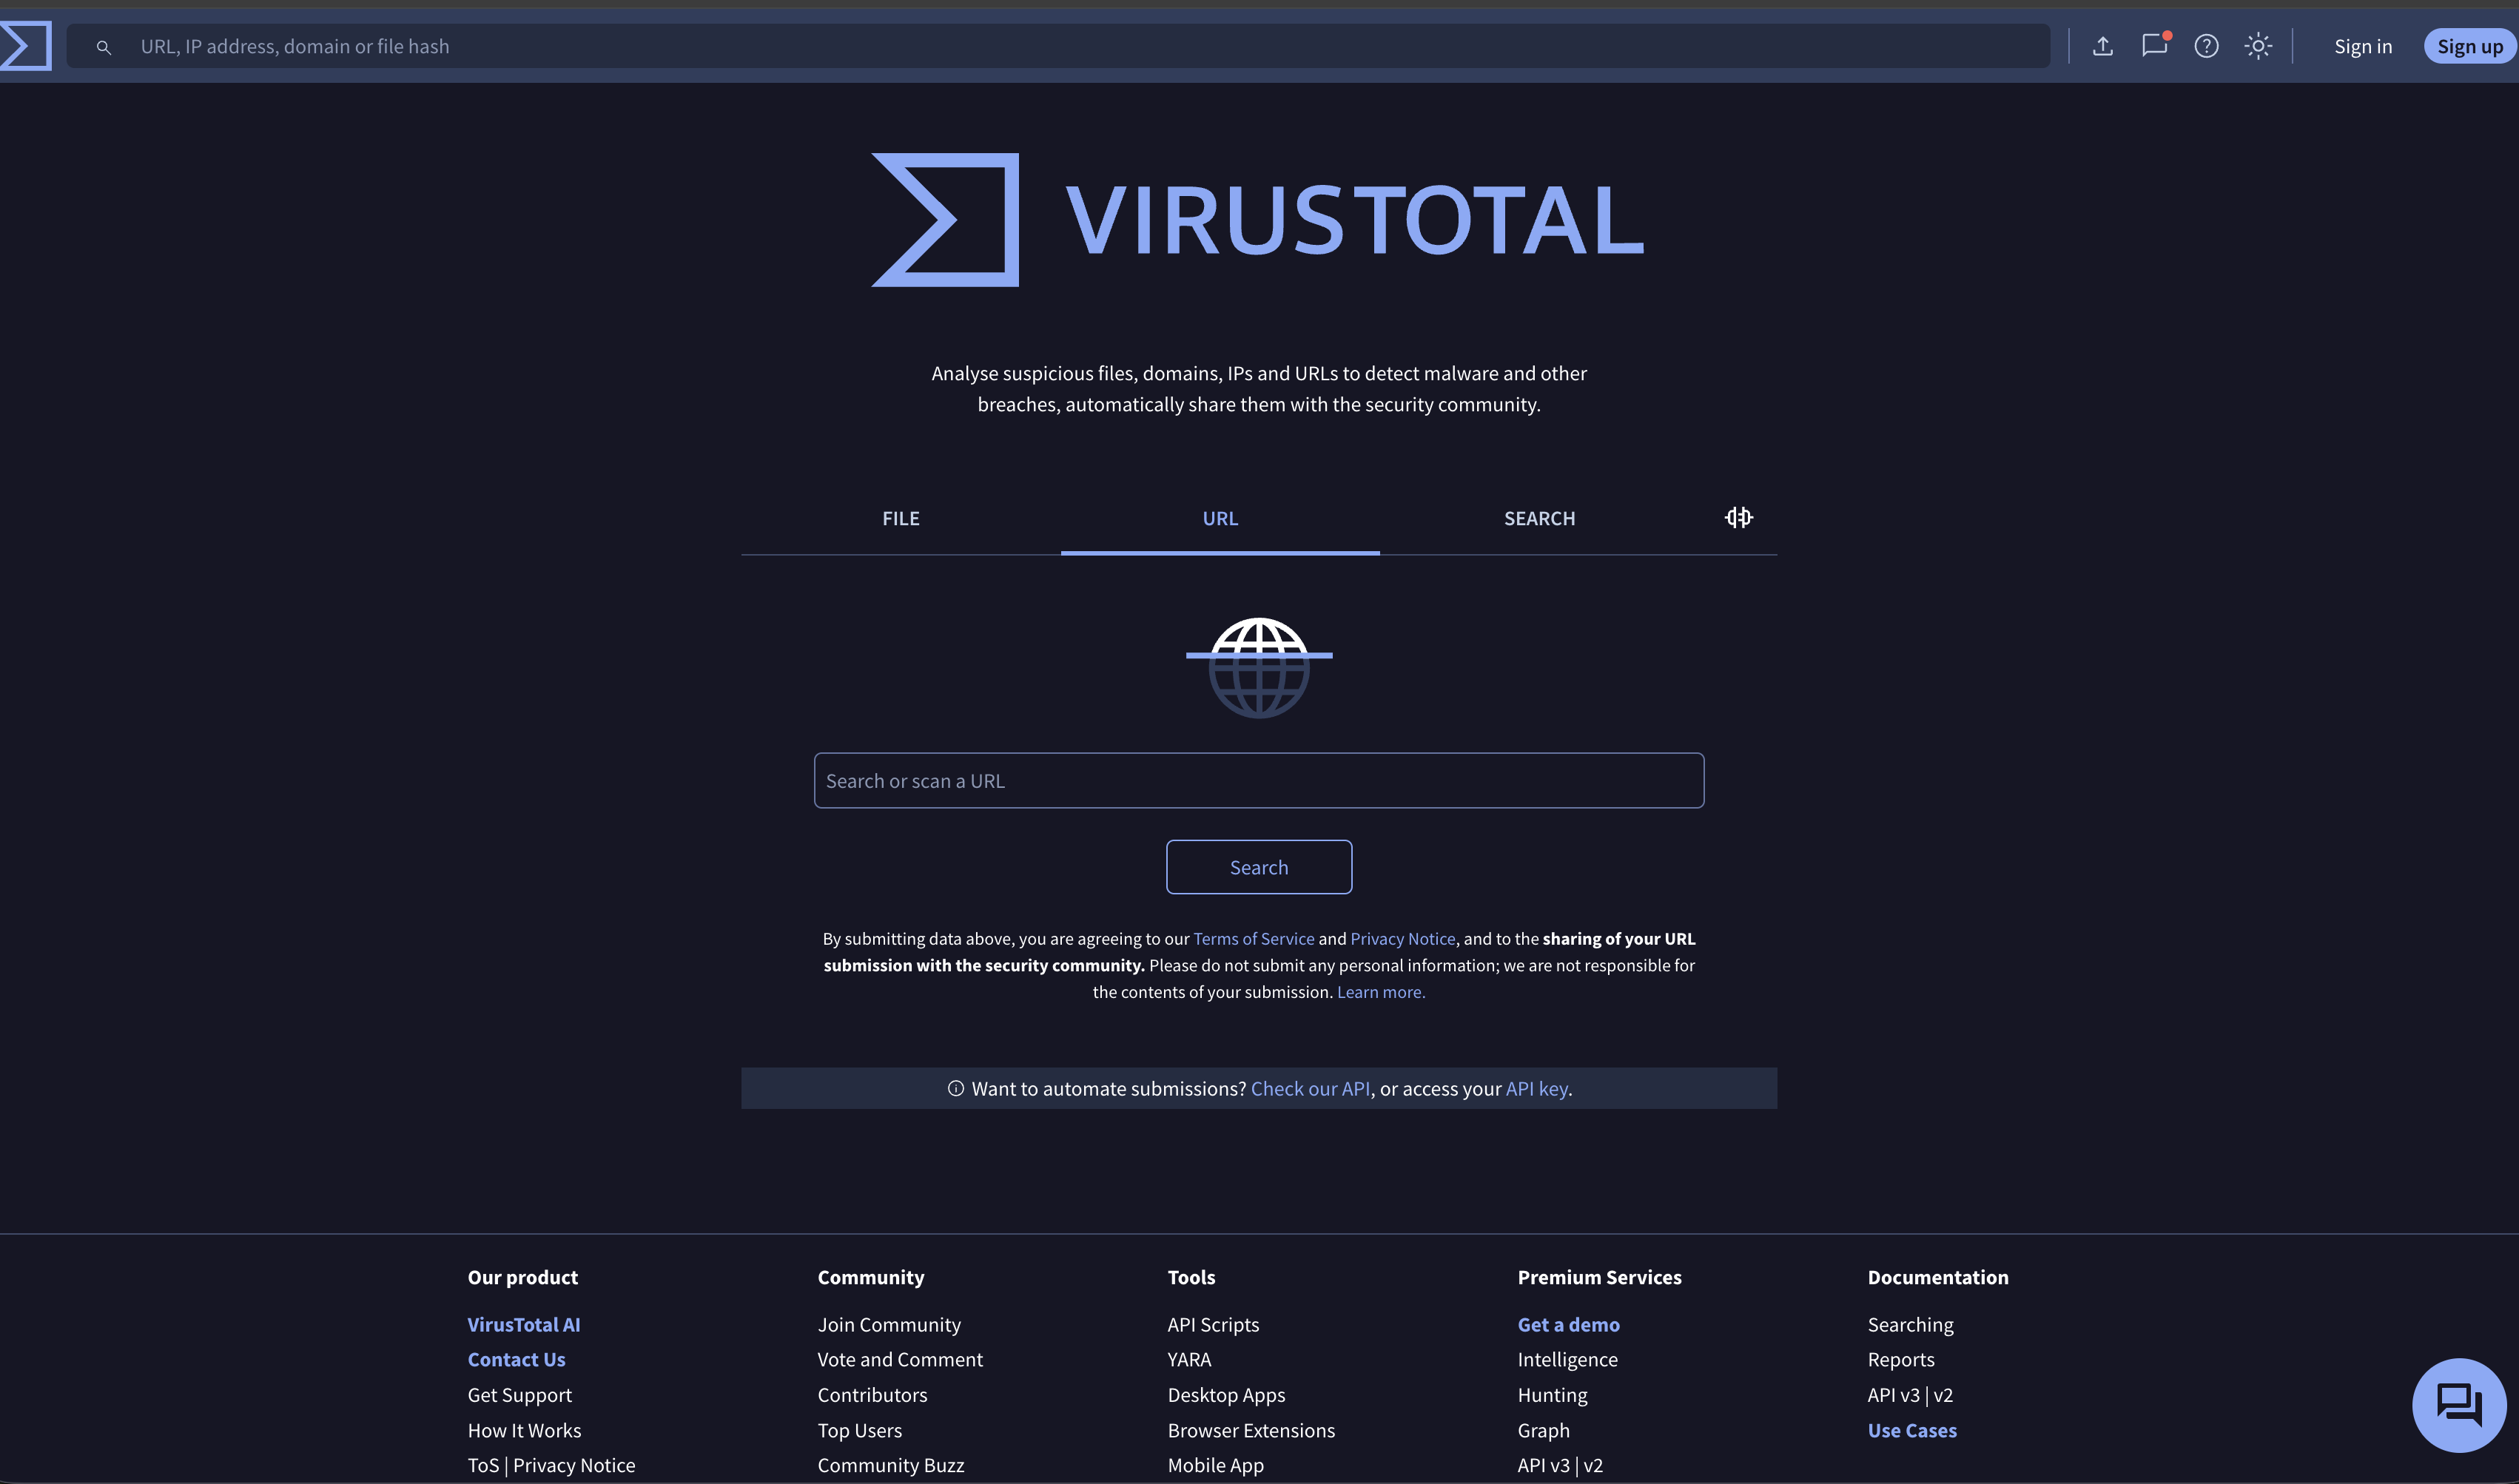The height and width of the screenshot is (1484, 2519).
Task: Click Get a demo link
Action: [x=1568, y=1324]
